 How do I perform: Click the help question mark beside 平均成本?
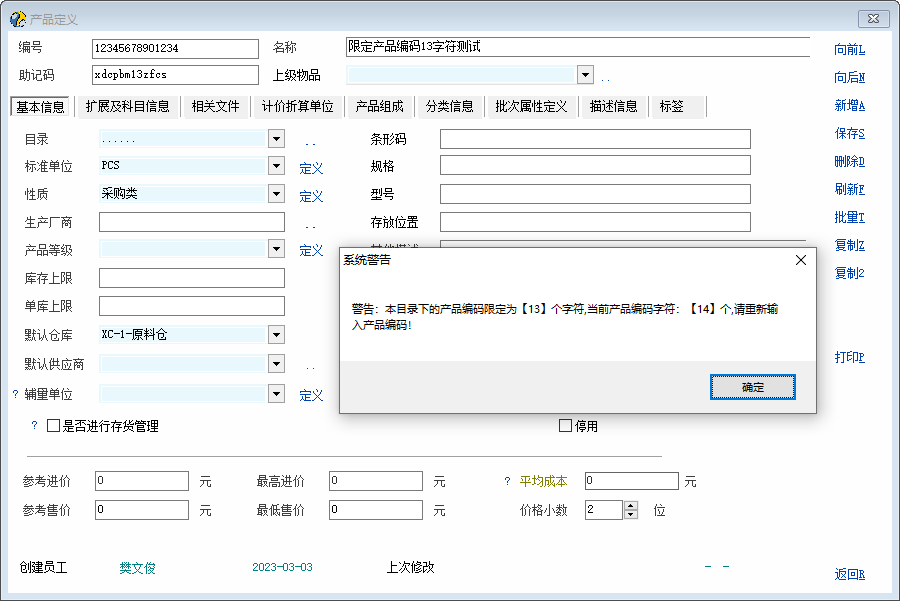507,482
